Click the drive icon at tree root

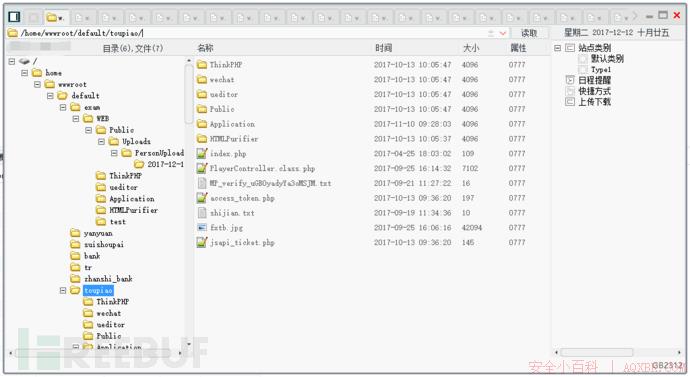pyautogui.click(x=24, y=61)
